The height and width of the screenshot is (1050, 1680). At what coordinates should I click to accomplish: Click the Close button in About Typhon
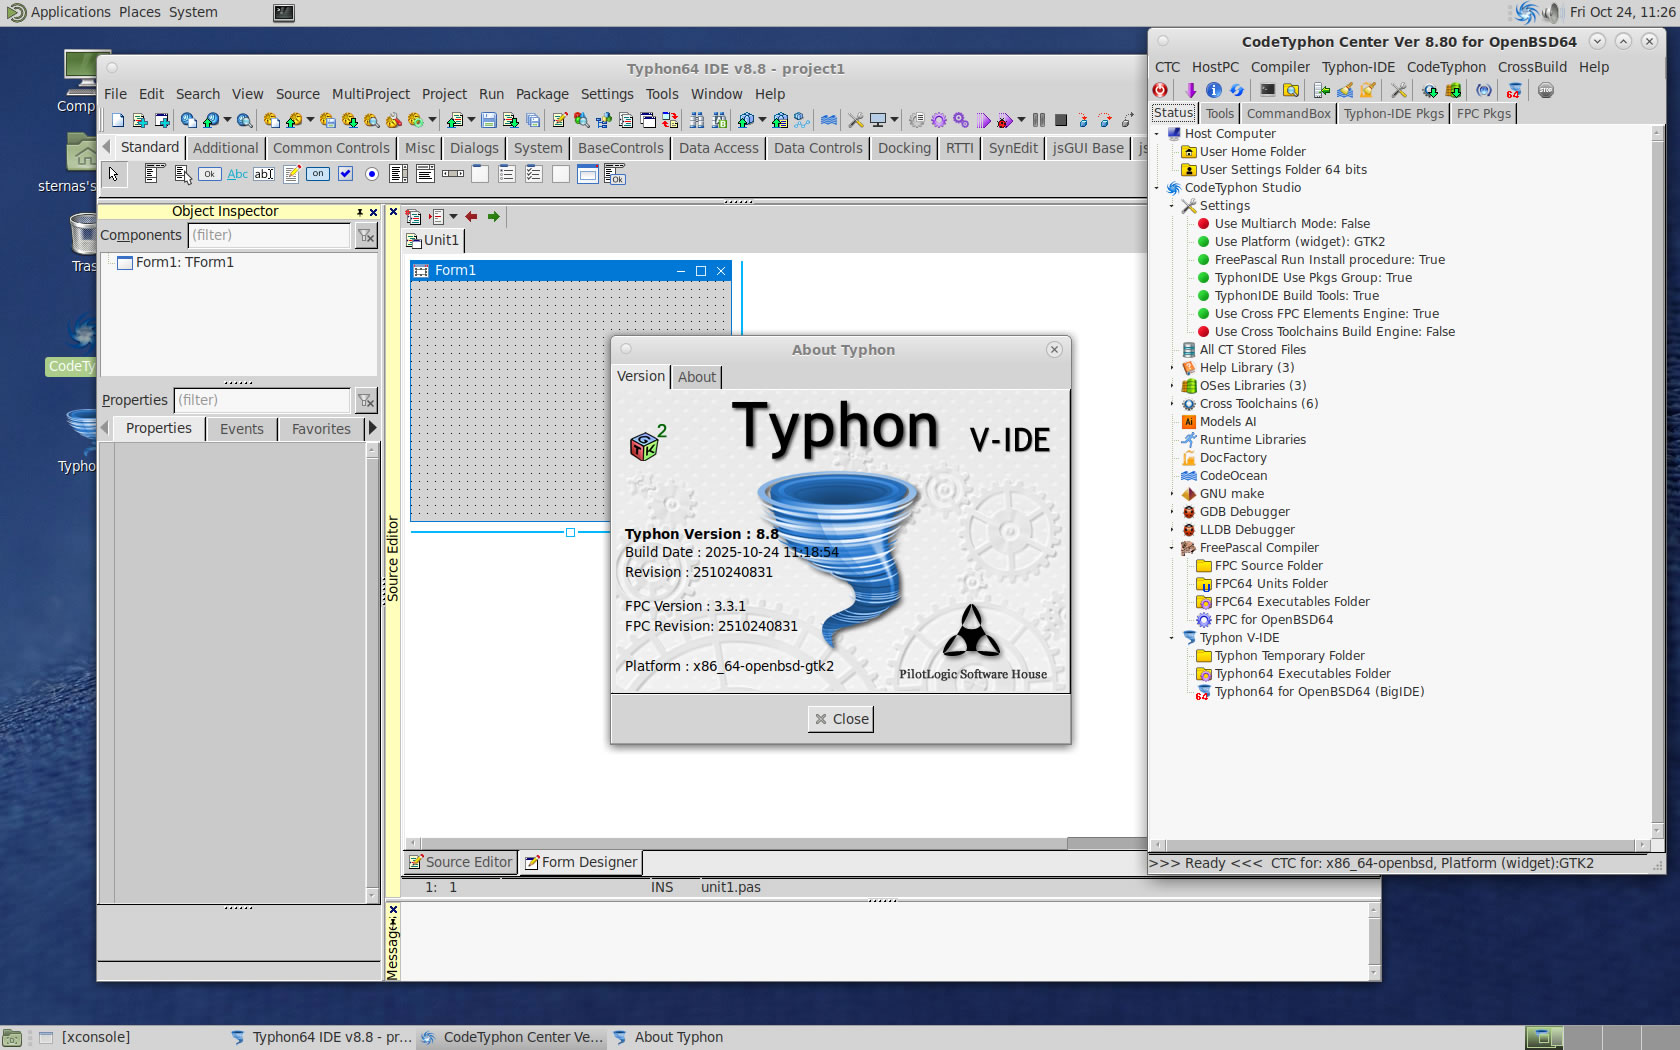pos(840,719)
